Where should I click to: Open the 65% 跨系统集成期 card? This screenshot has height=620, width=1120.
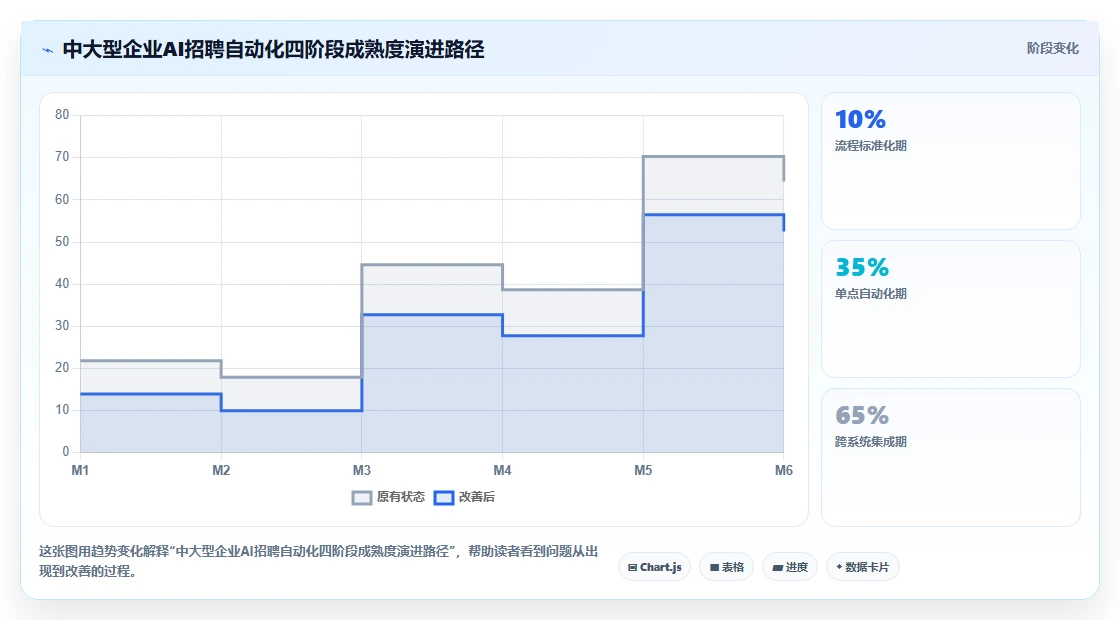tap(951, 457)
